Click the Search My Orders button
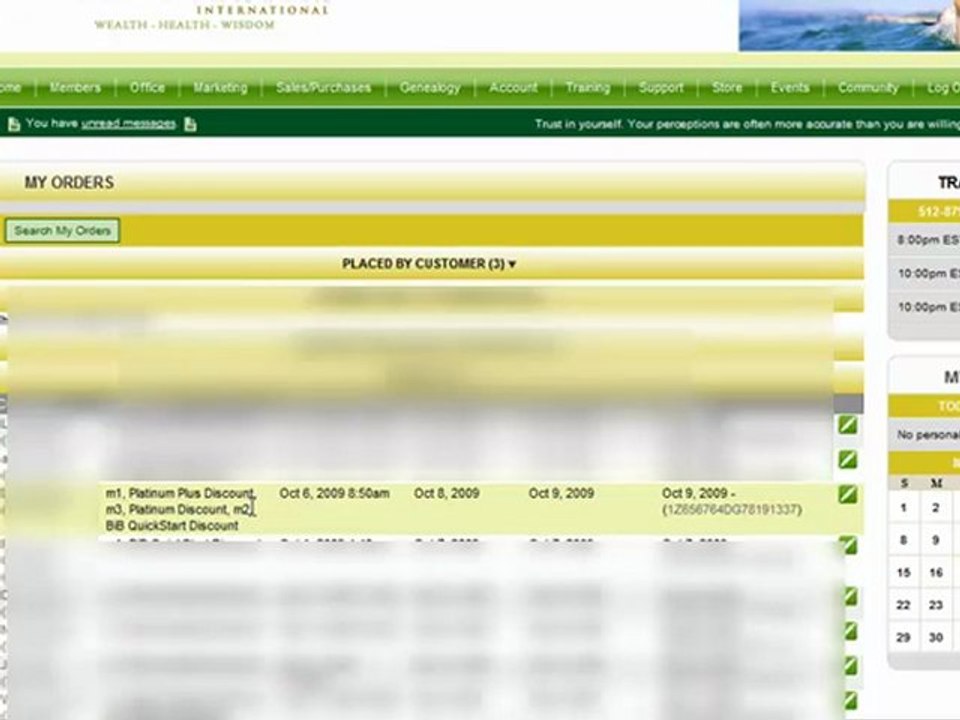Viewport: 960px width, 720px height. pyautogui.click(x=62, y=231)
